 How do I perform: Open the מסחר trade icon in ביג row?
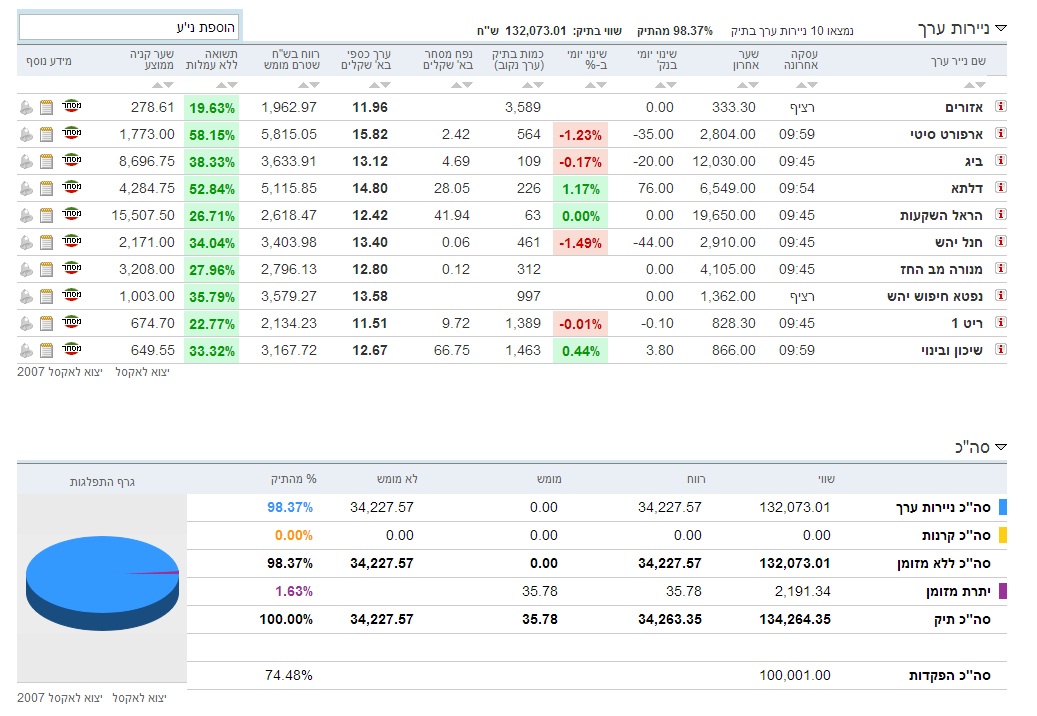pyautogui.click(x=71, y=162)
